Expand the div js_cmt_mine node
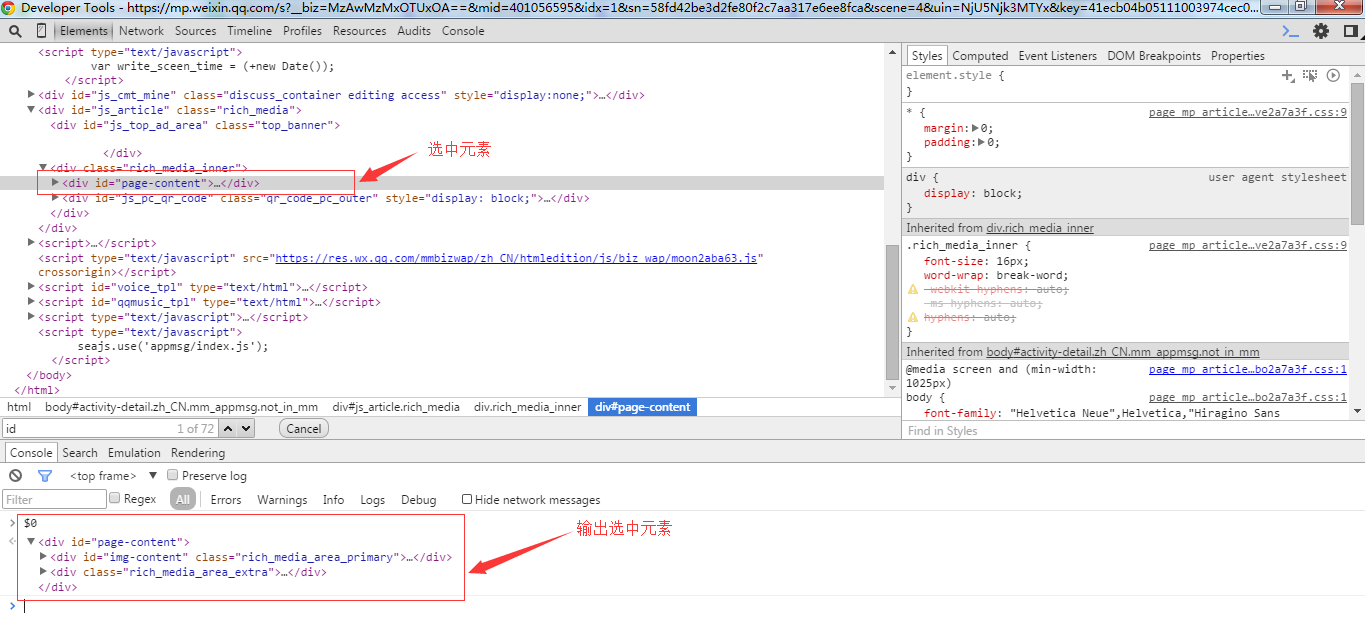This screenshot has width=1365, height=620. click(31, 95)
